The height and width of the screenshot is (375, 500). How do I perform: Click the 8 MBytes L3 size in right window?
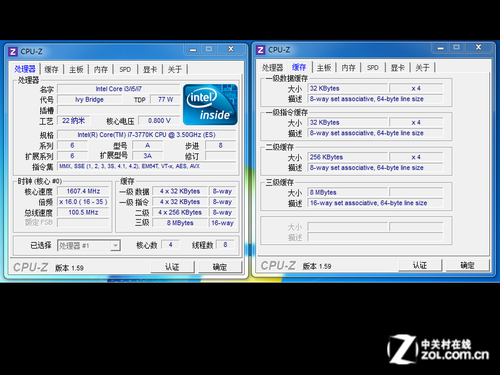pos(348,192)
